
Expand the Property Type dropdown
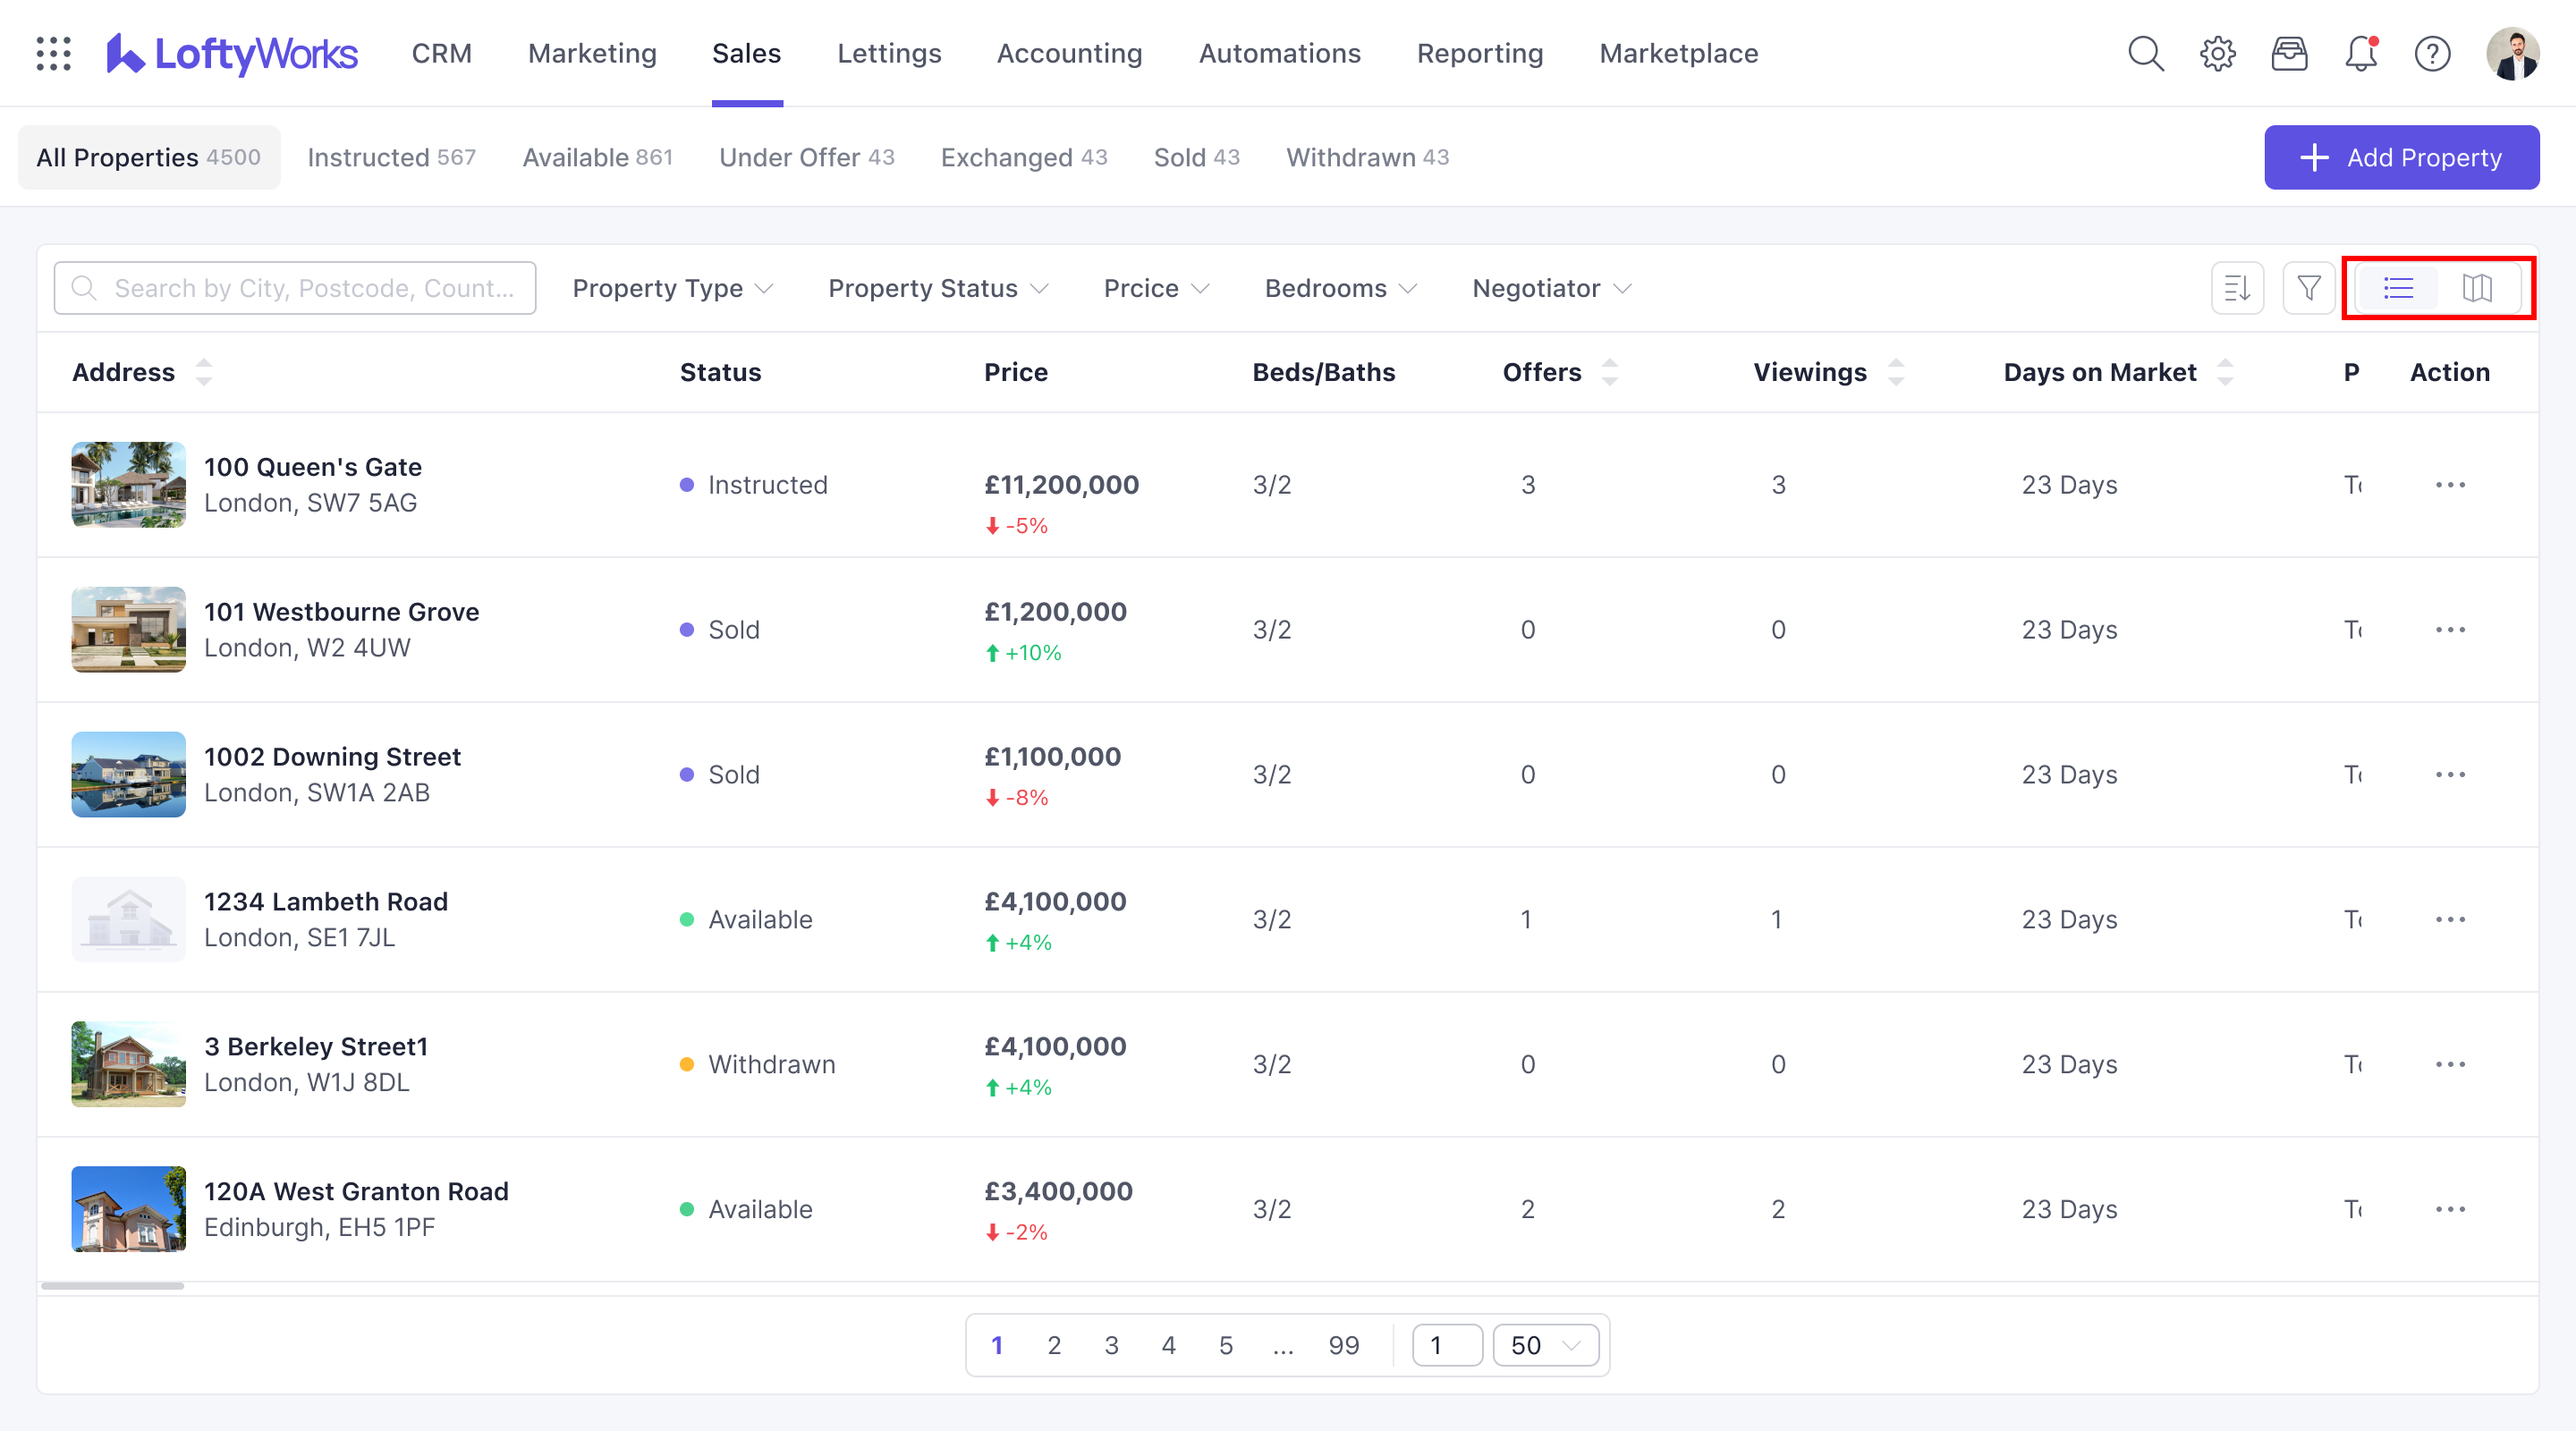672,288
